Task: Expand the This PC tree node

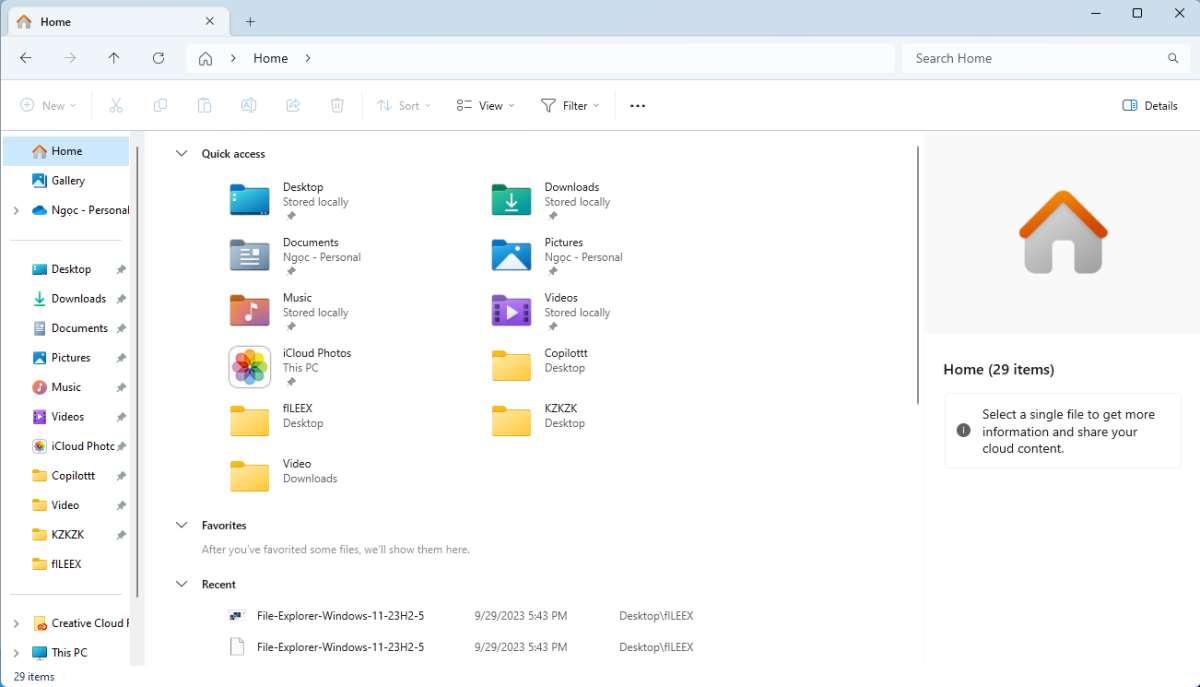Action: pos(16,652)
